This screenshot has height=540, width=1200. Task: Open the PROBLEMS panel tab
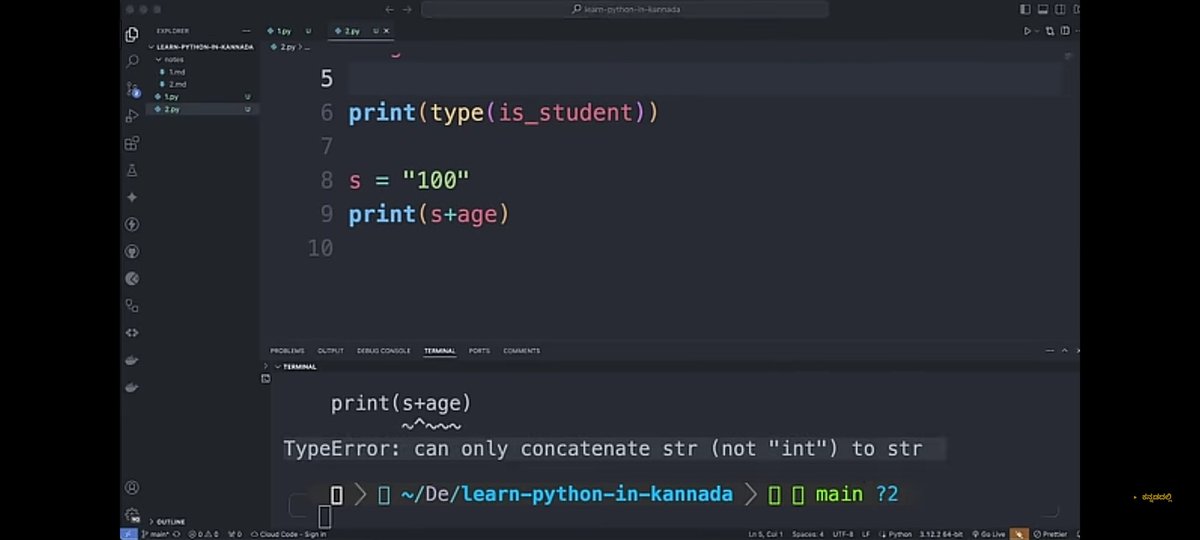pos(287,351)
